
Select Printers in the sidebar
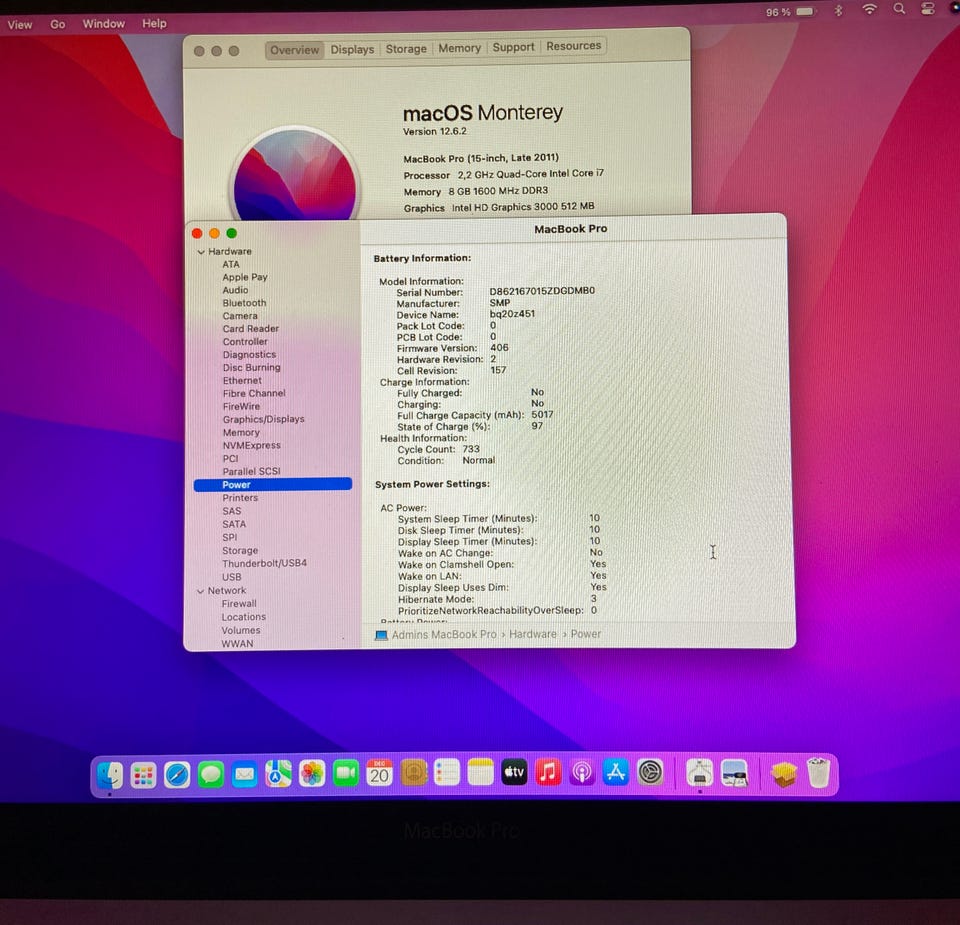pos(240,498)
